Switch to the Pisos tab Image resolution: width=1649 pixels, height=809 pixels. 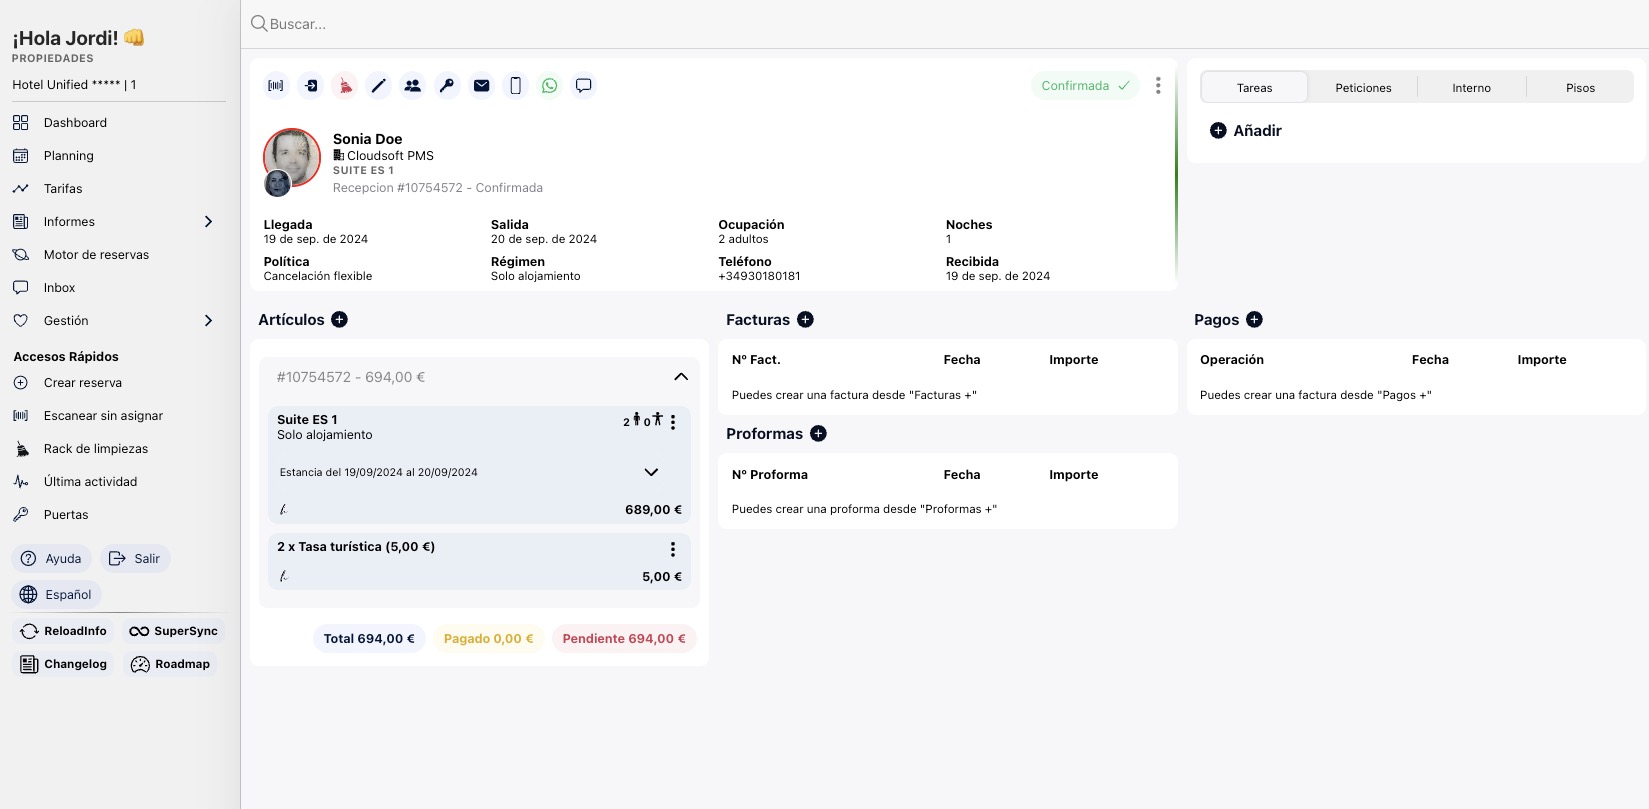tap(1580, 88)
